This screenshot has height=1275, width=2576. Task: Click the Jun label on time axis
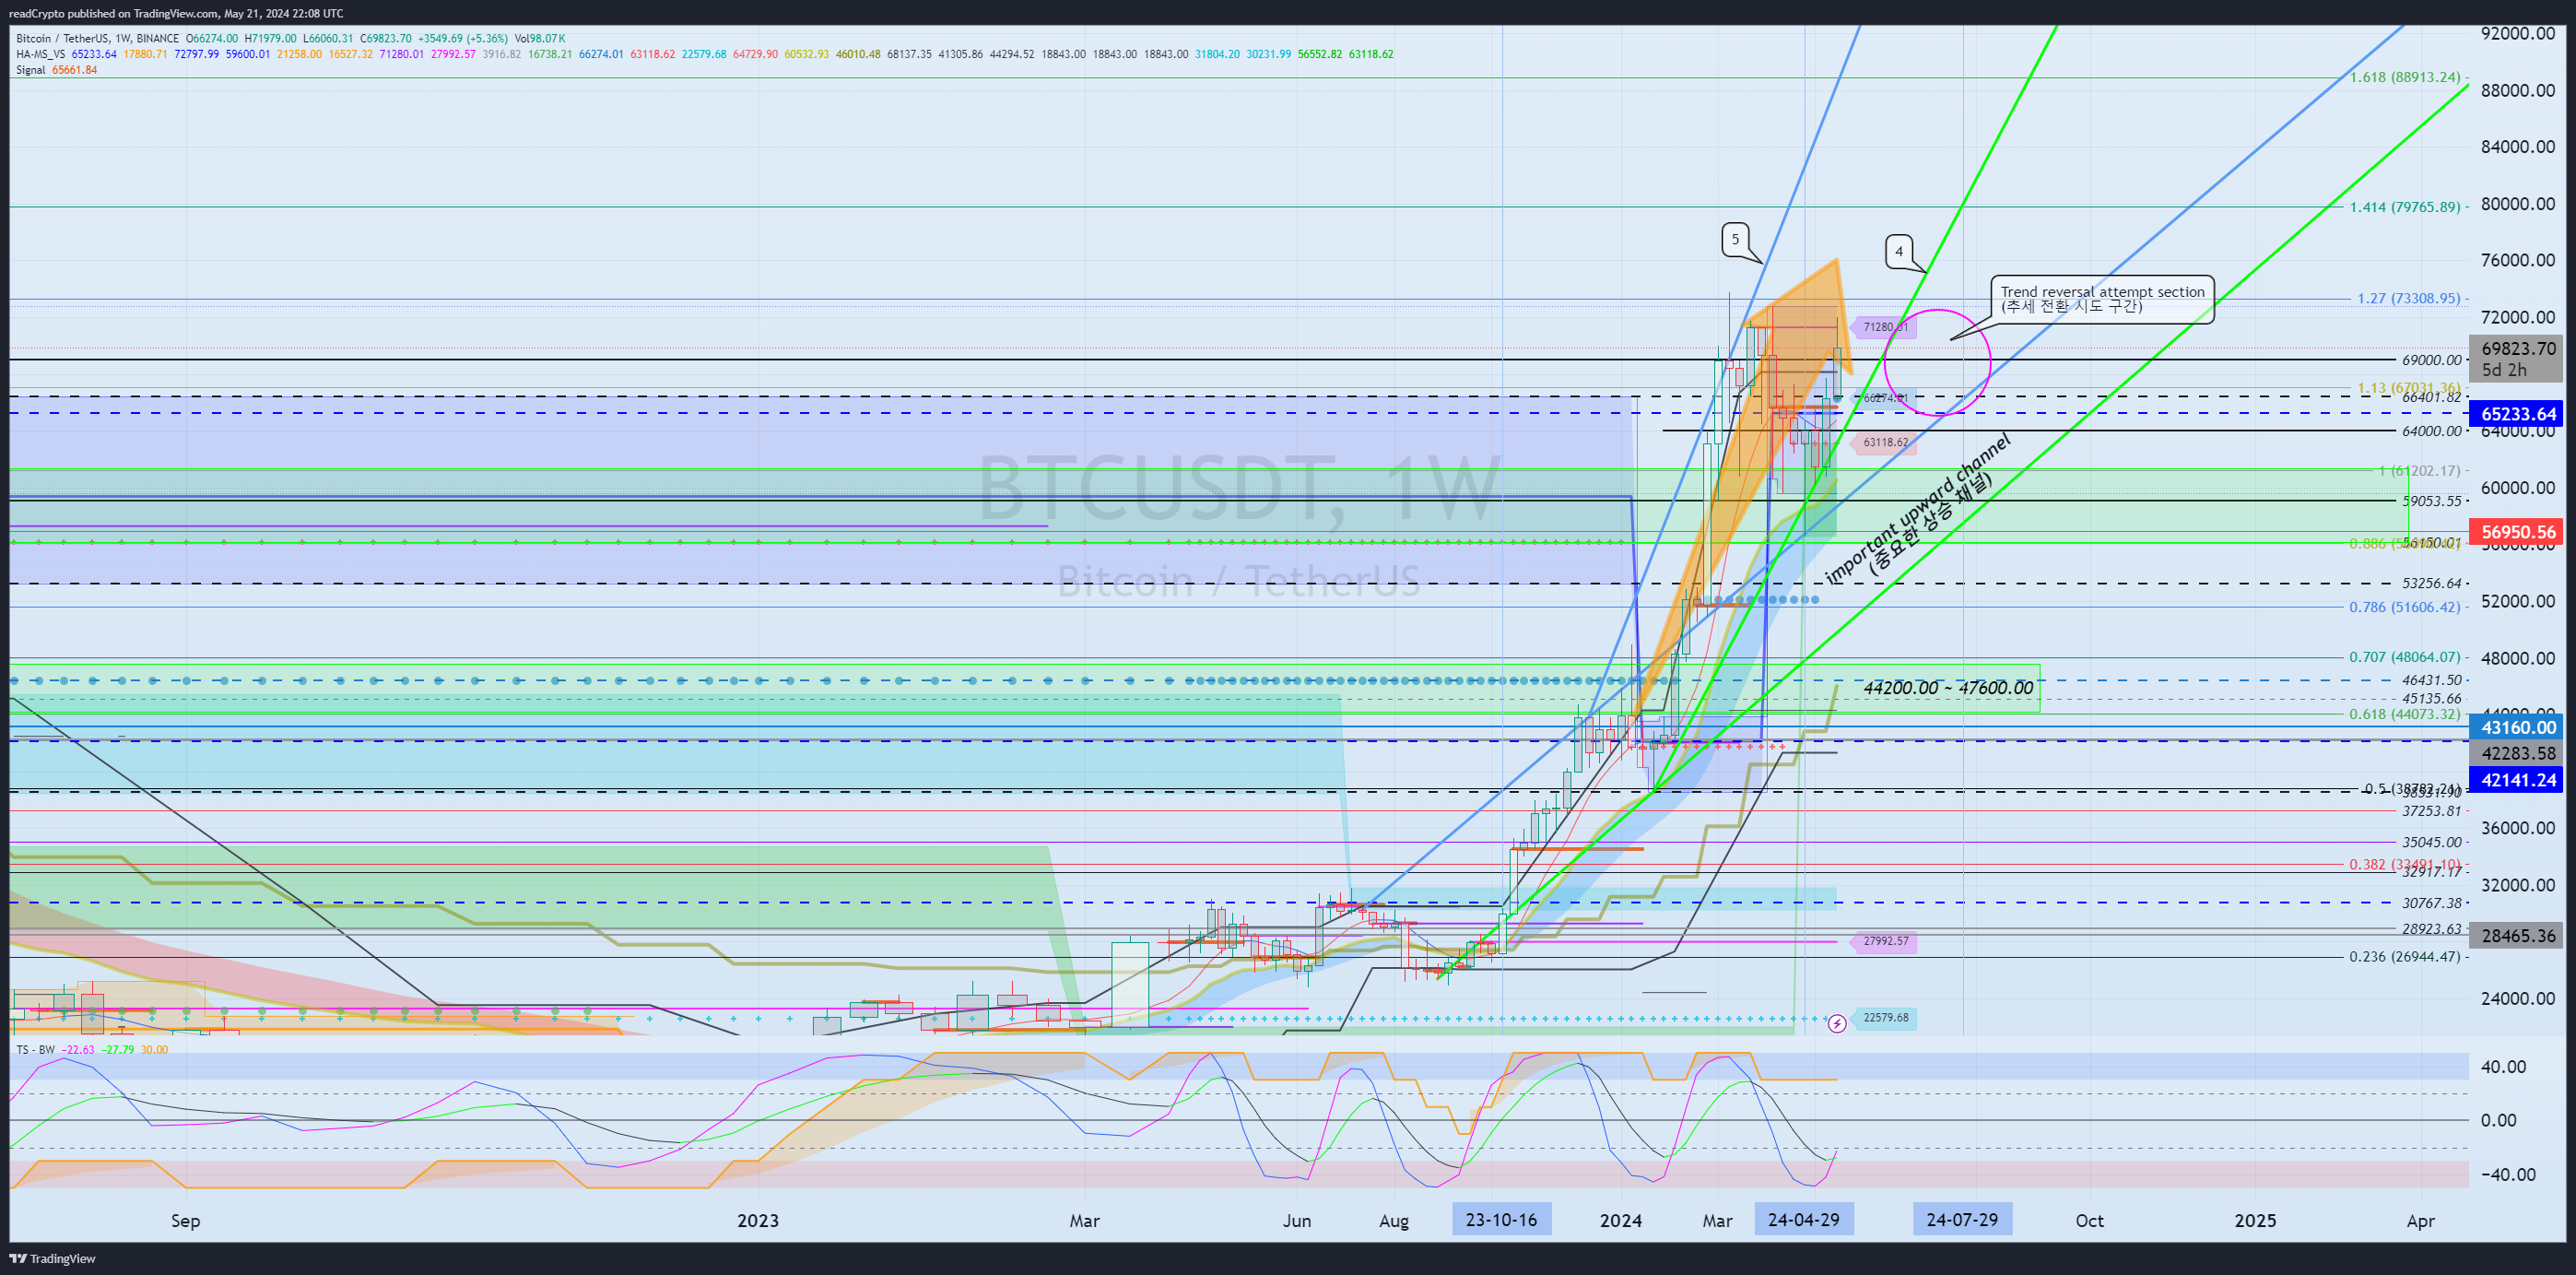1297,1221
